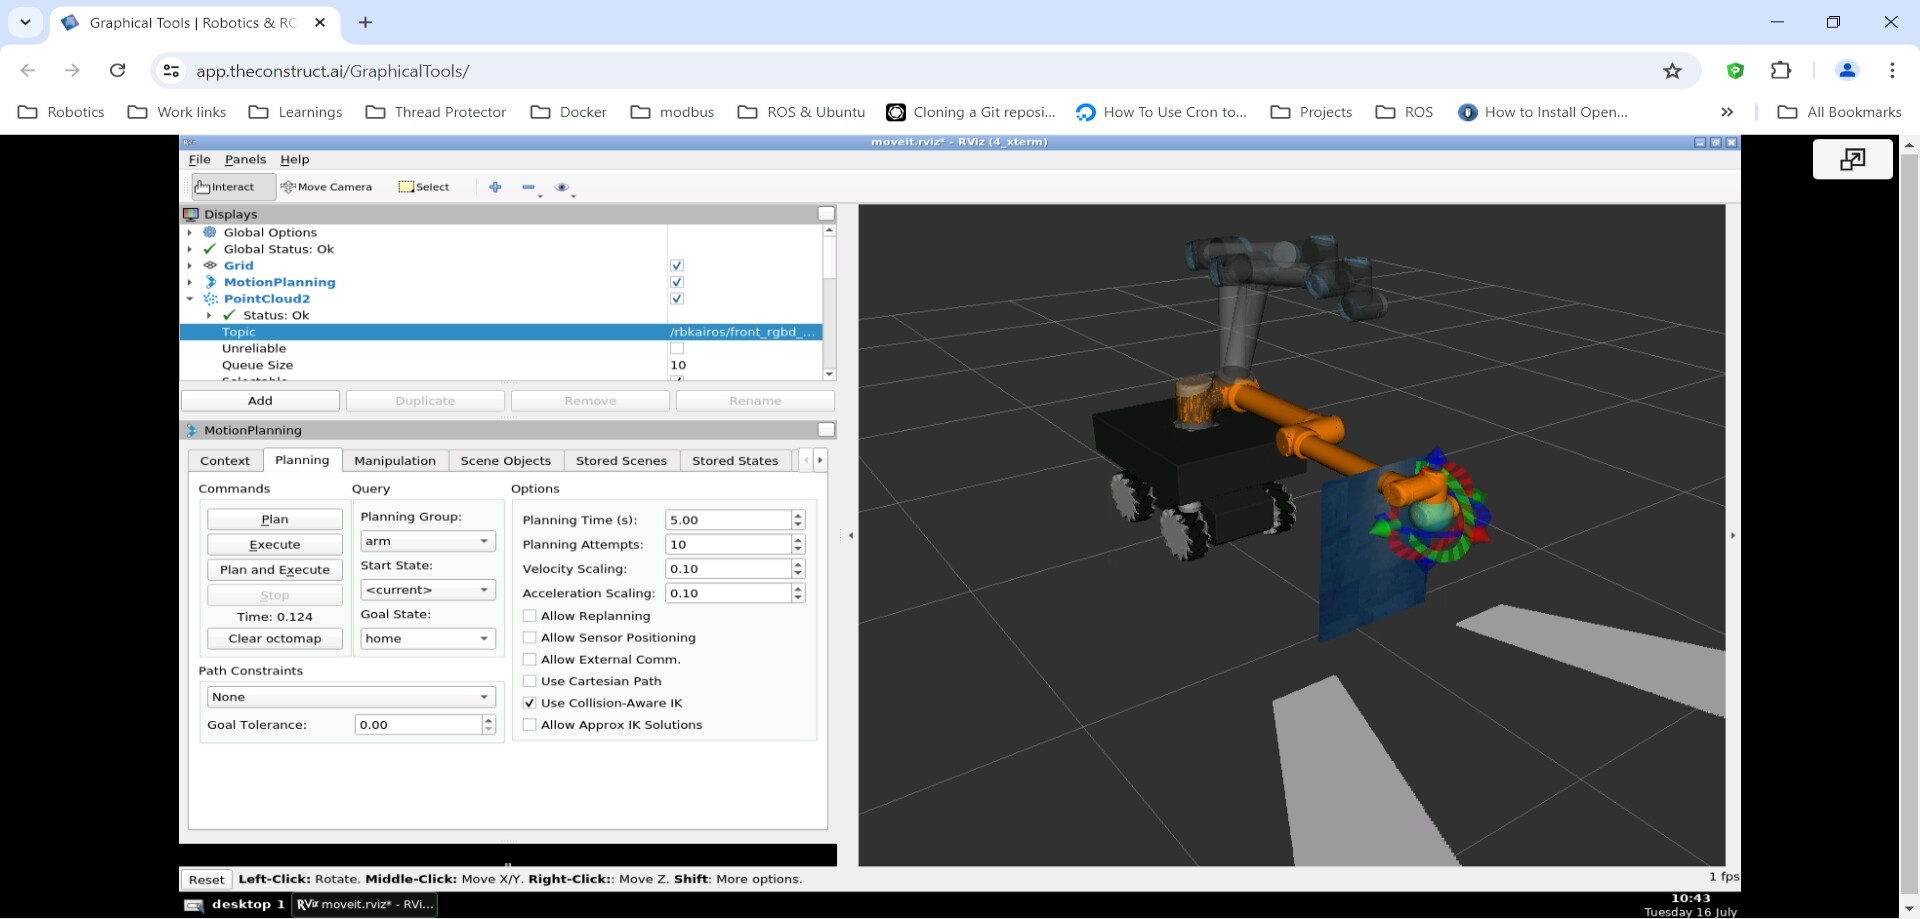Uncheck Use Collision-Aware IK
This screenshot has height=919, width=1920.
coord(530,703)
